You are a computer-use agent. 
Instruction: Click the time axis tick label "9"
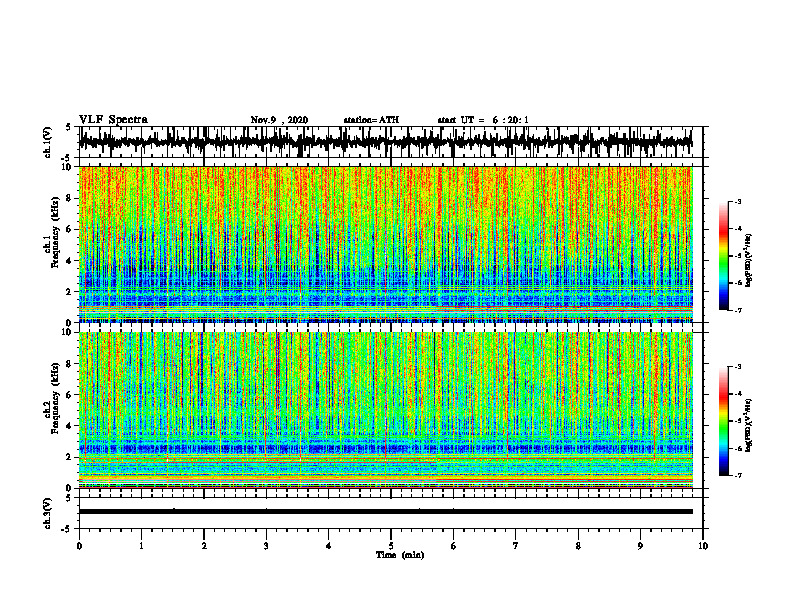[640, 546]
